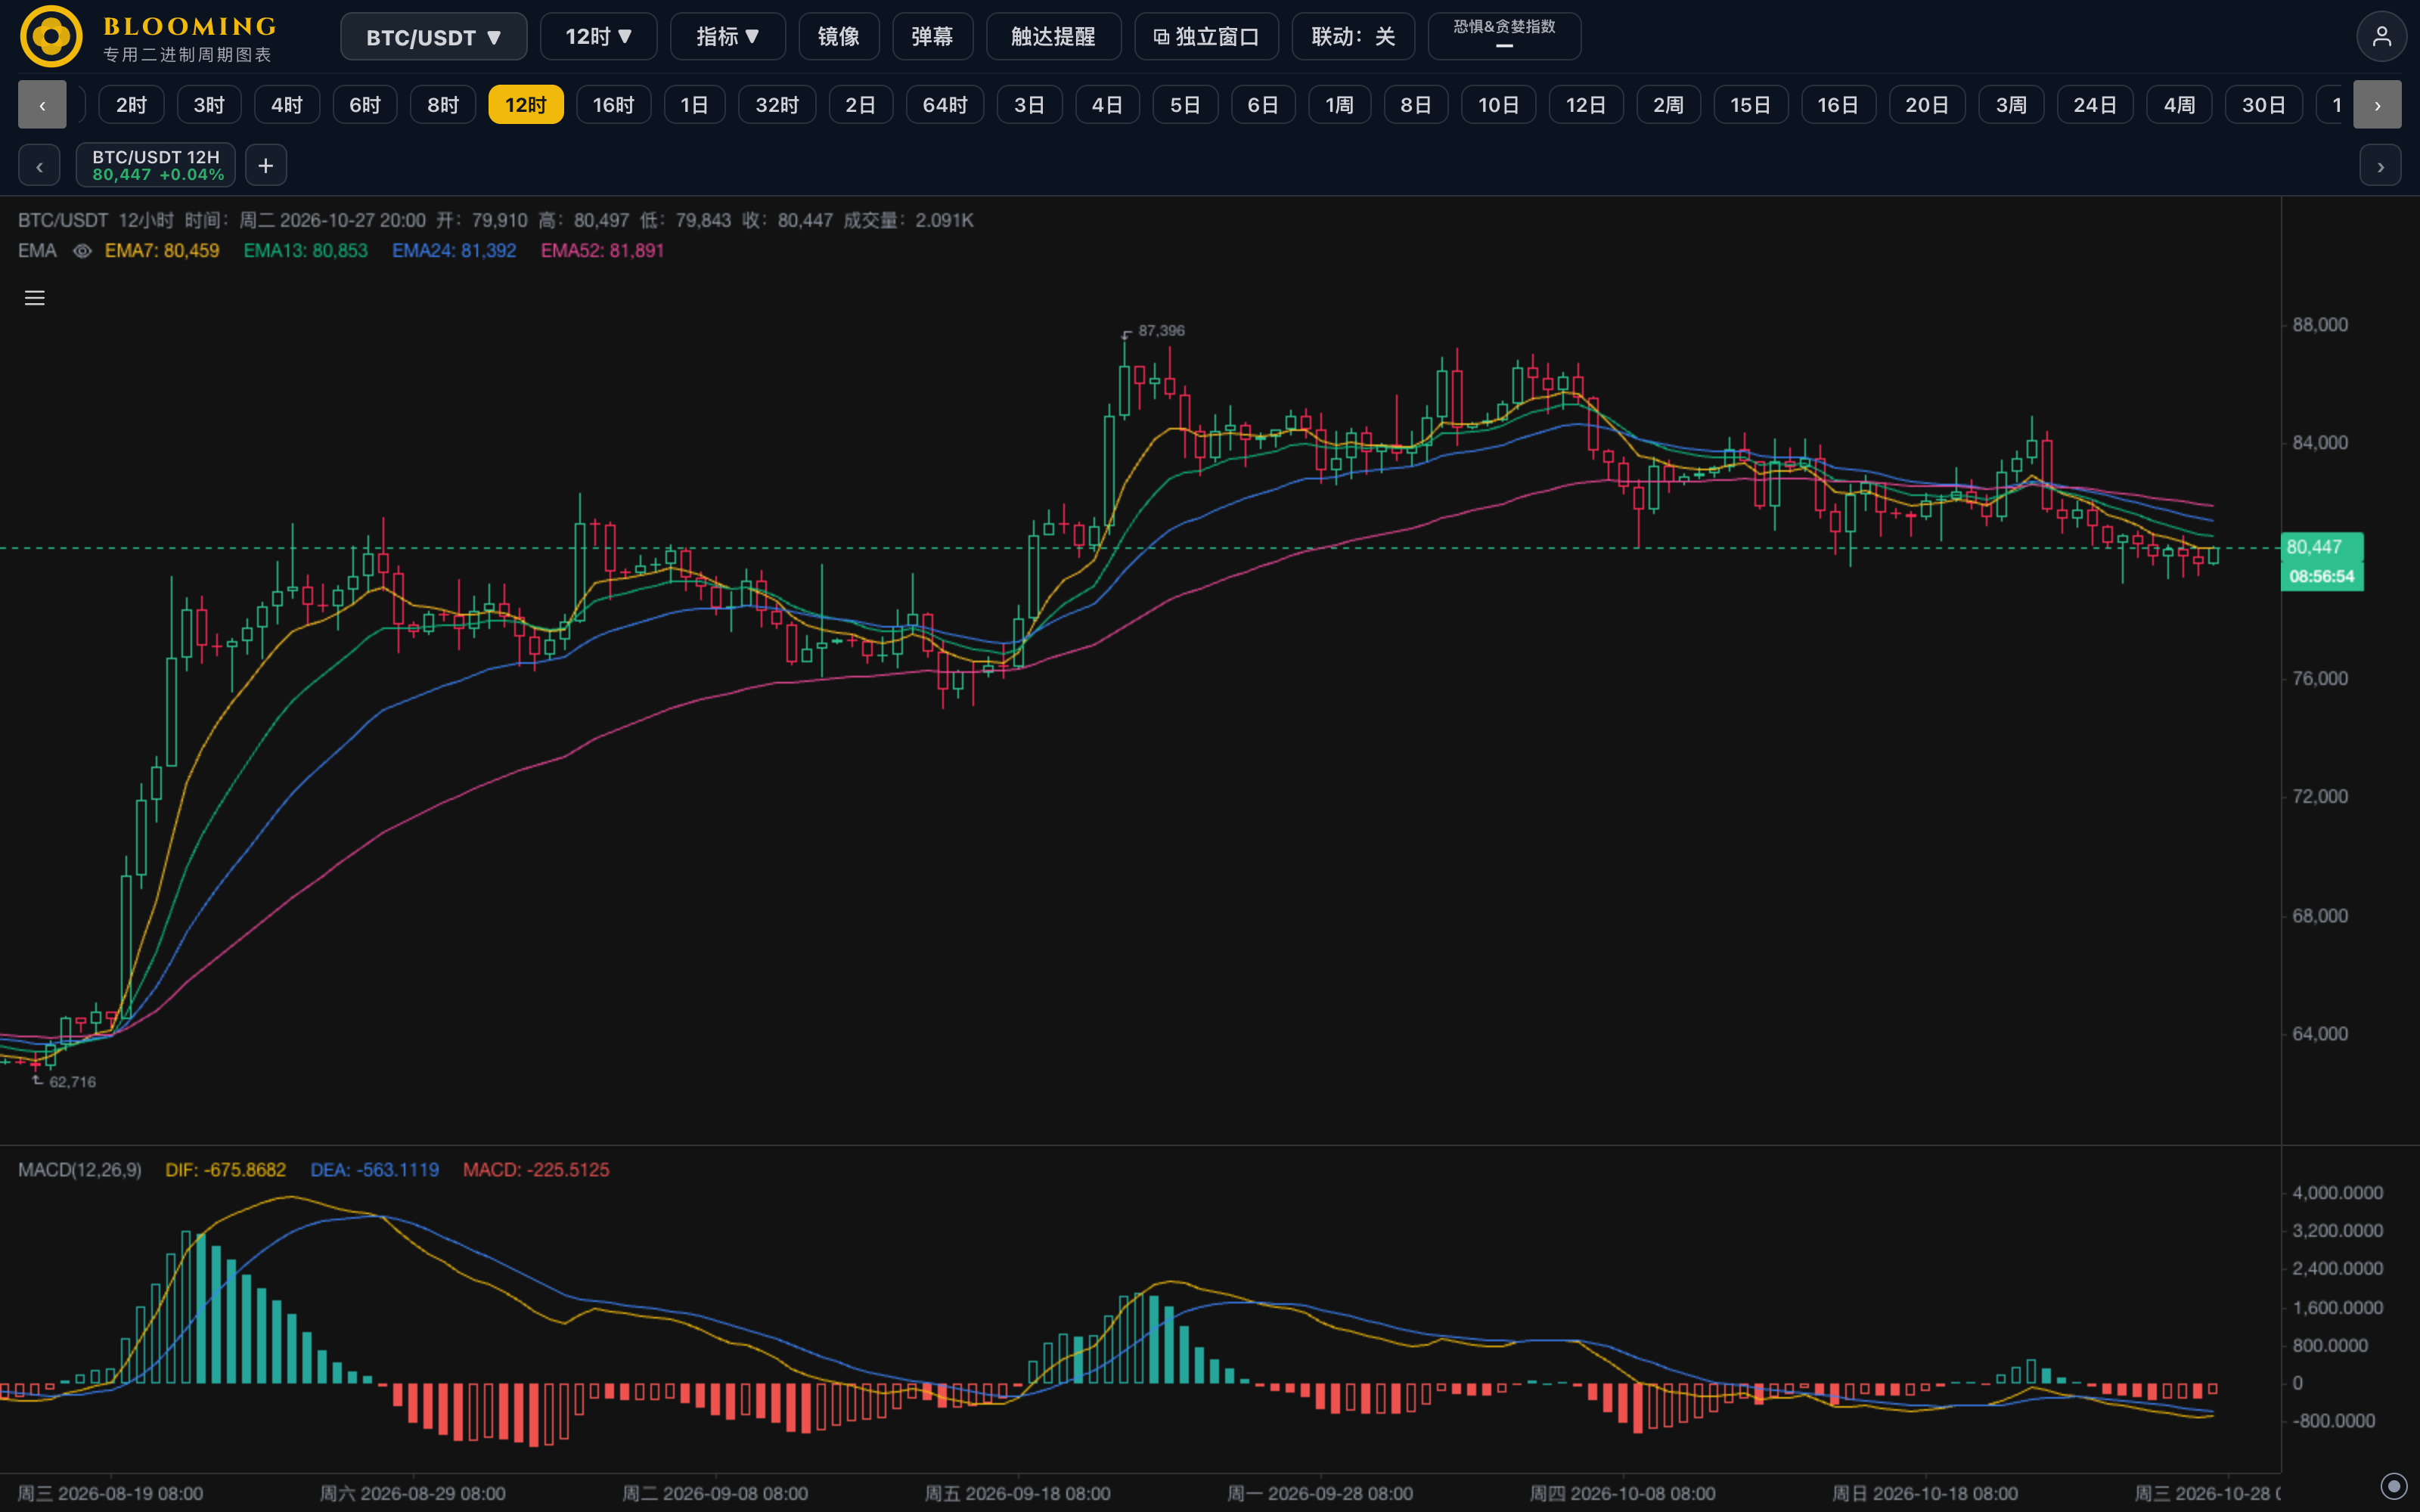Click the EMA24 legend value
Screen dimensions: 2420x1512
(x=454, y=251)
